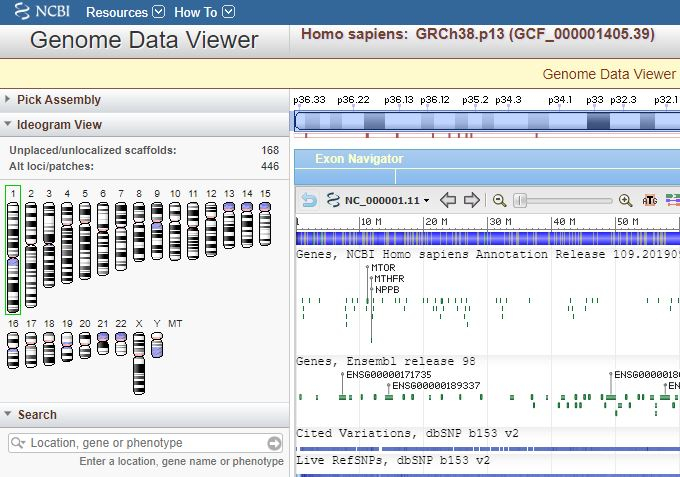Select chromosome 19 ideogram
This screenshot has height=477, width=680.
[67, 347]
